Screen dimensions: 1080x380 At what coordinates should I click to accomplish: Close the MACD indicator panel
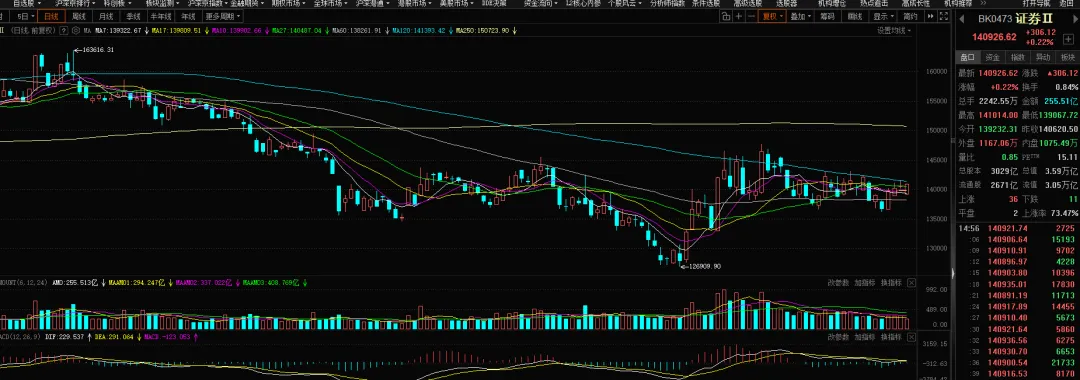pos(911,337)
